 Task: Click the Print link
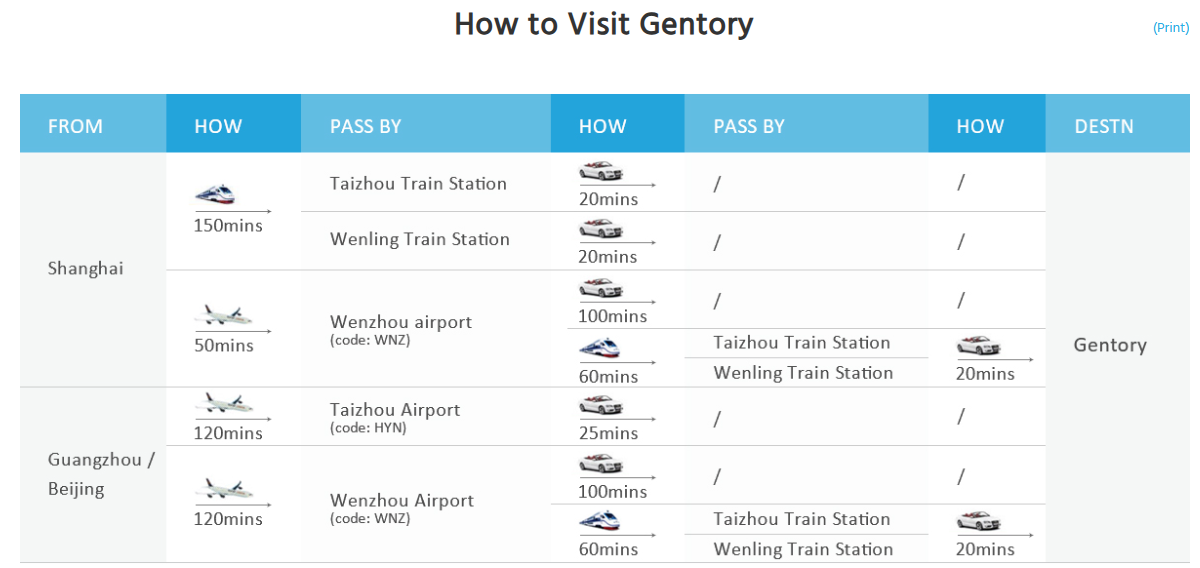point(1170,28)
